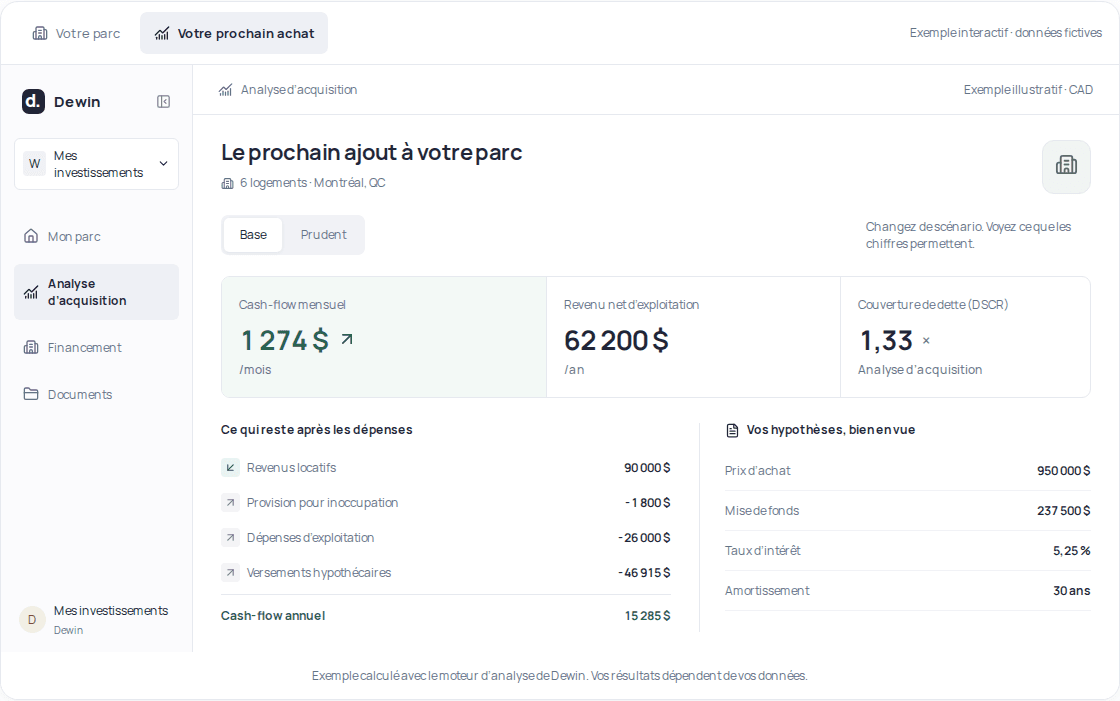Click the building icon at top right
Screen dimensions: 1120x701
[x=1066, y=166]
